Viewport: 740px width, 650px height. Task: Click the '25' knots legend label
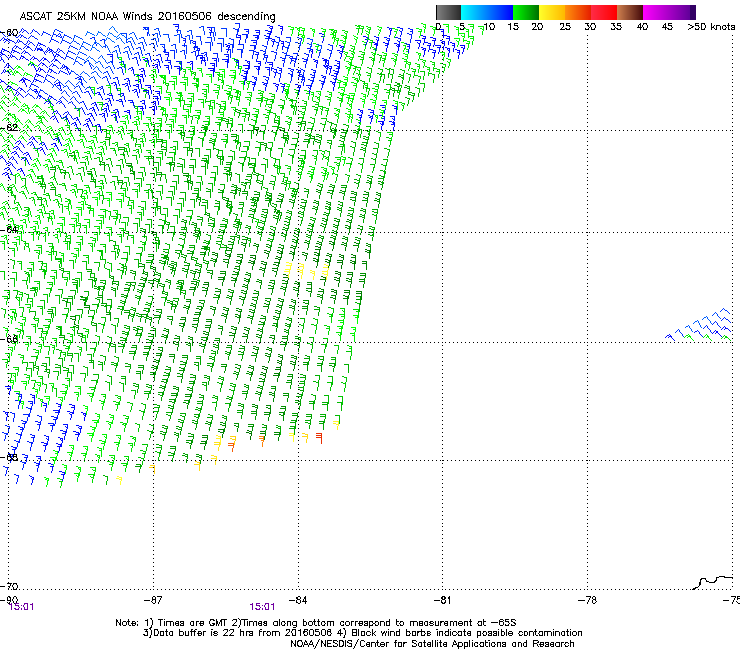point(565,27)
